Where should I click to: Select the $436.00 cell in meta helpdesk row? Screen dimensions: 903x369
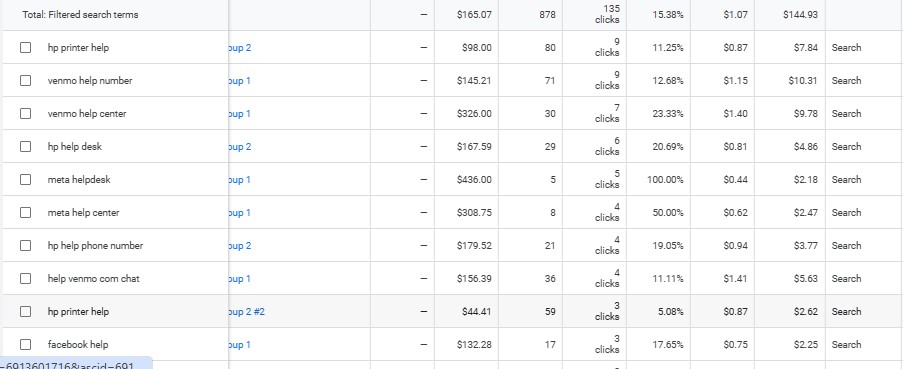pyautogui.click(x=474, y=180)
